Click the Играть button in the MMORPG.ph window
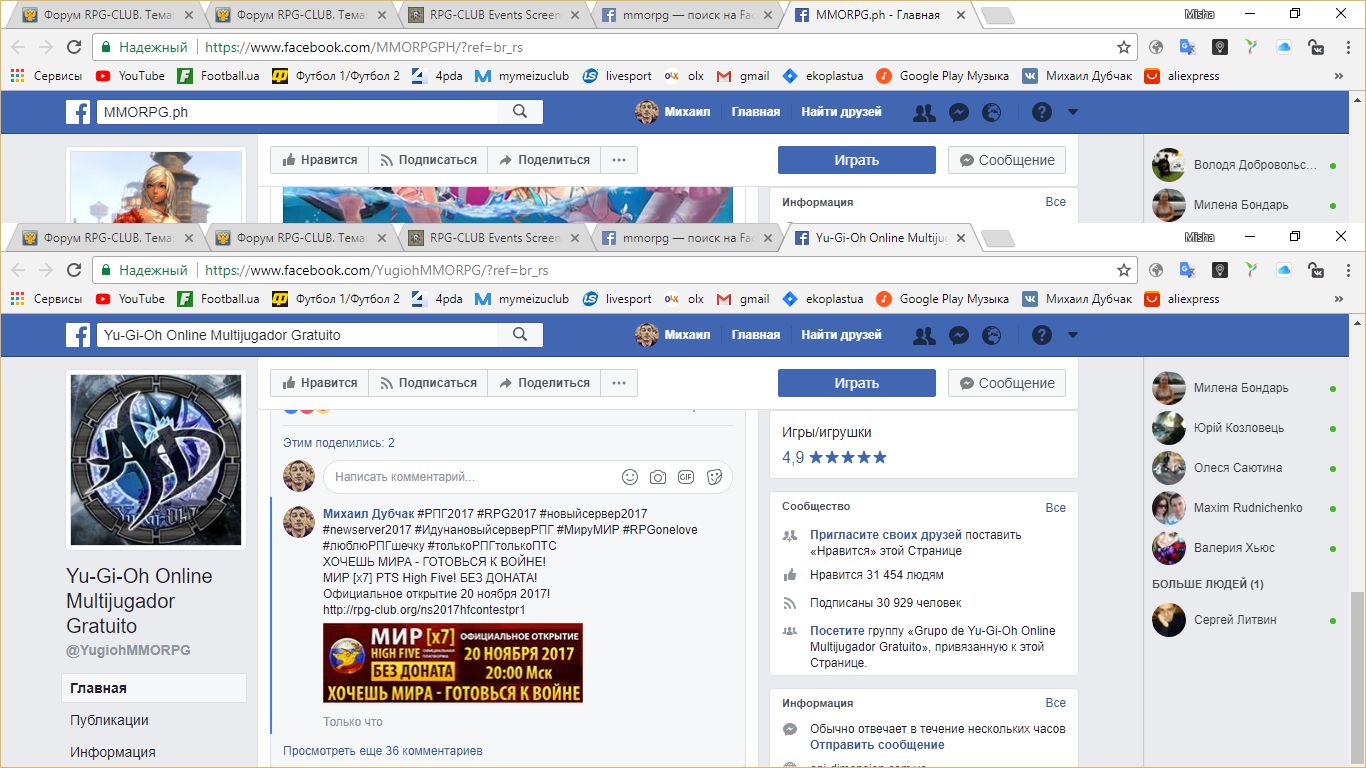 click(857, 160)
